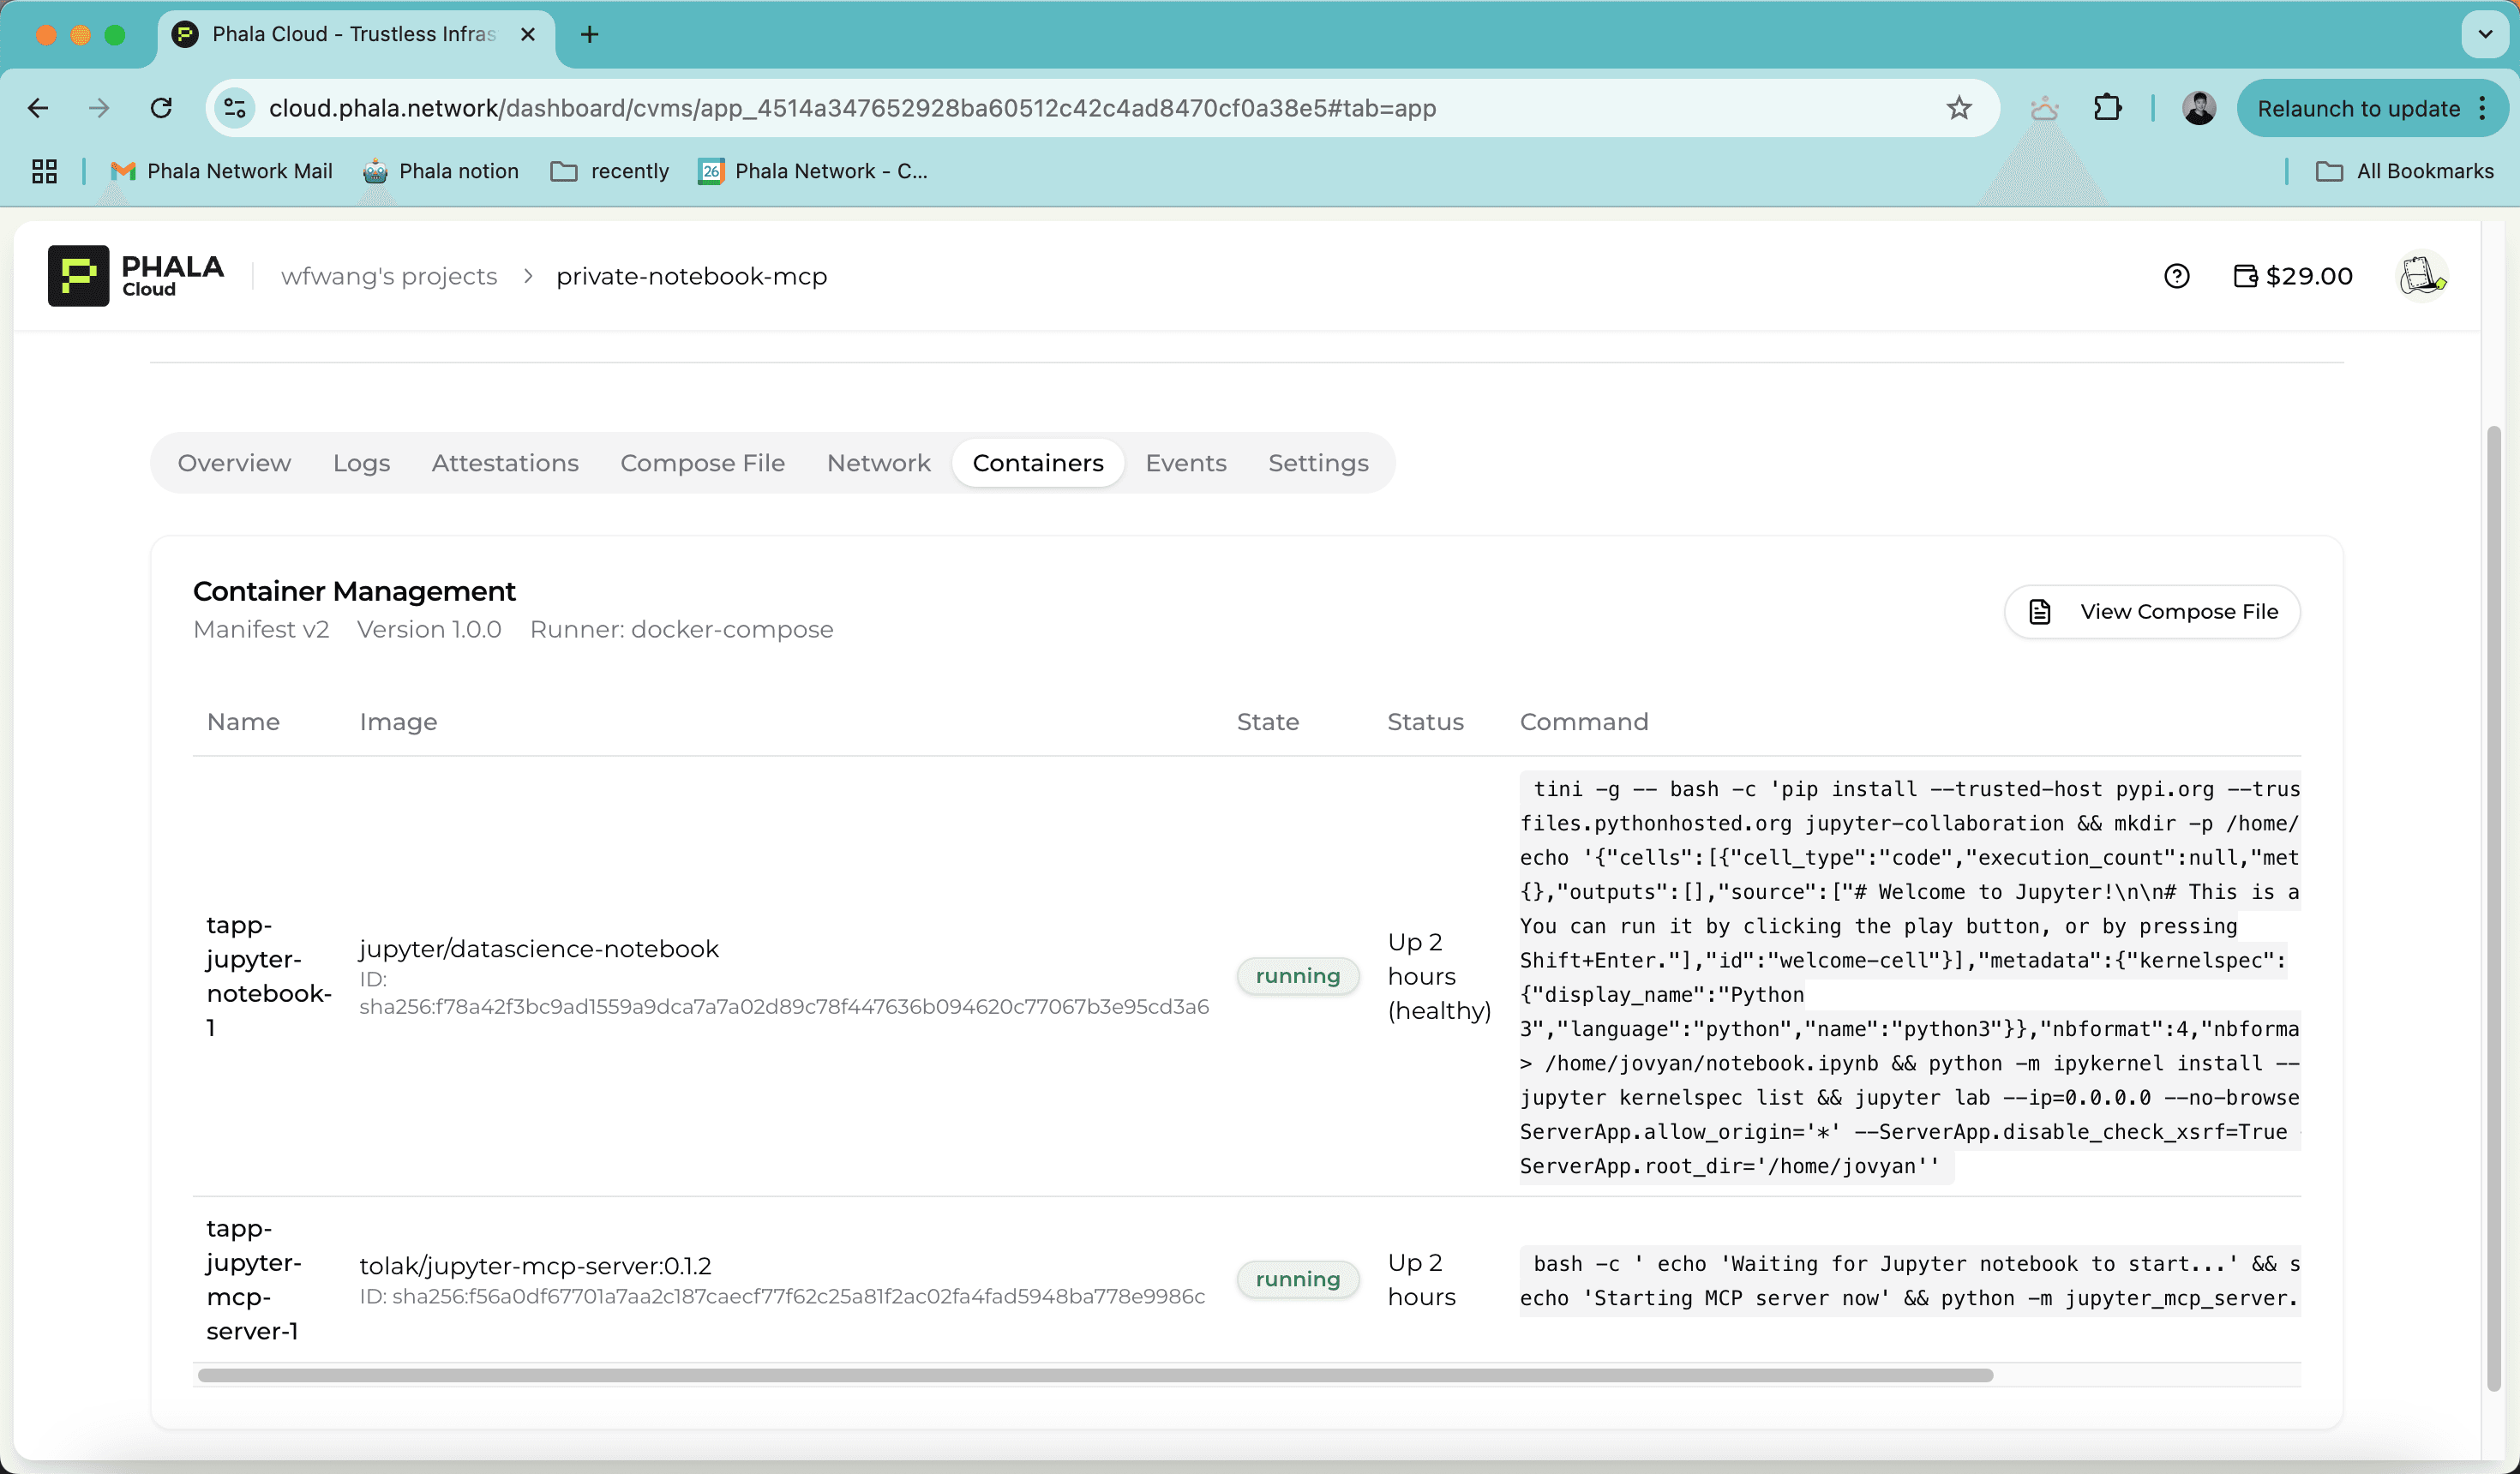Viewport: 2520px width, 1474px height.
Task: Reload the page
Action: [161, 108]
